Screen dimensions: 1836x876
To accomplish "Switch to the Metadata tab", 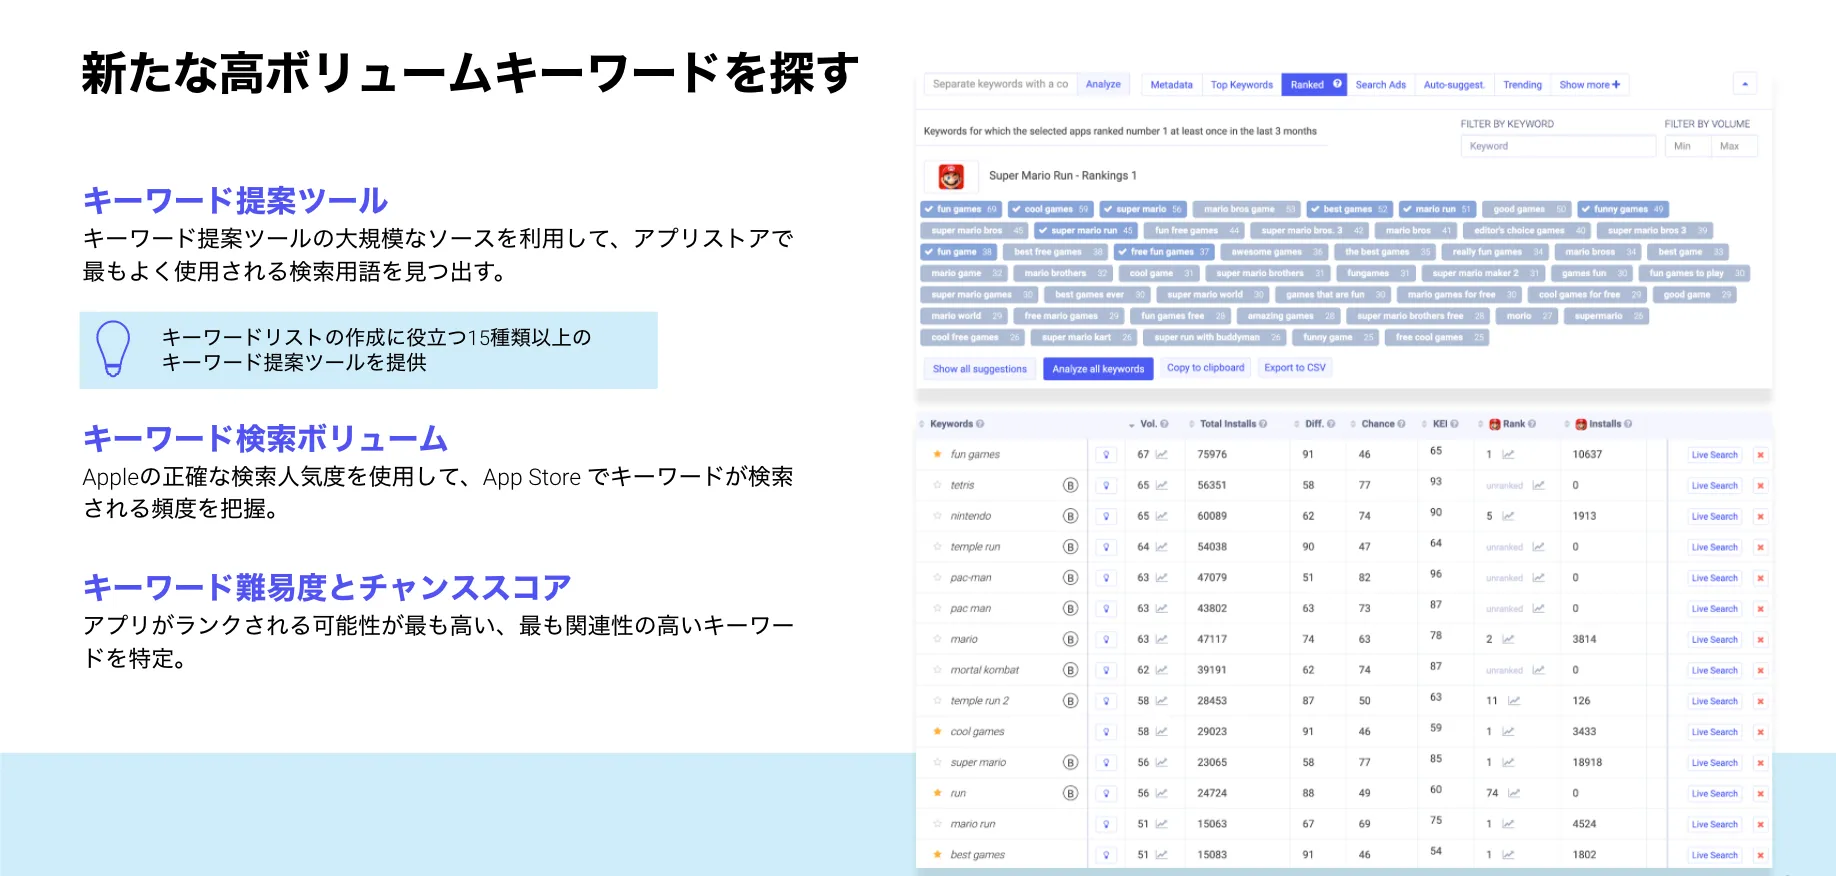I will 1171,85.
